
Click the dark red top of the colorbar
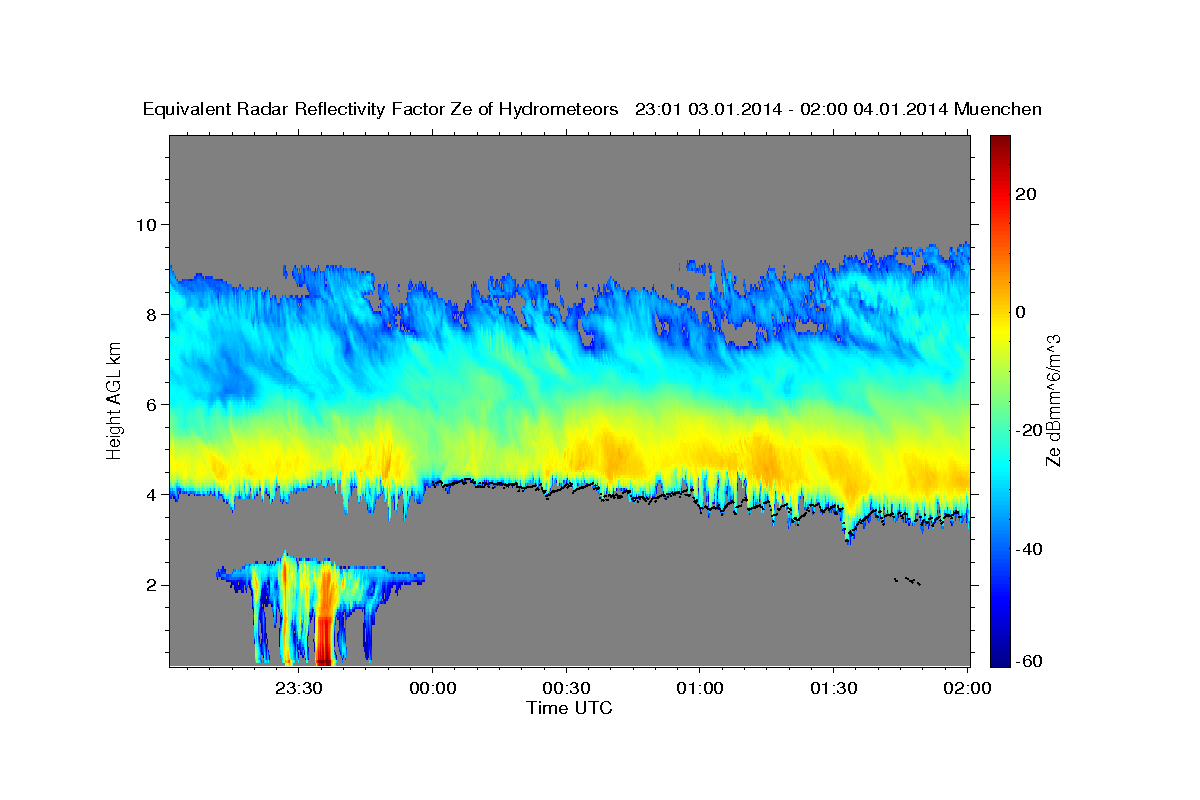pyautogui.click(x=1000, y=145)
